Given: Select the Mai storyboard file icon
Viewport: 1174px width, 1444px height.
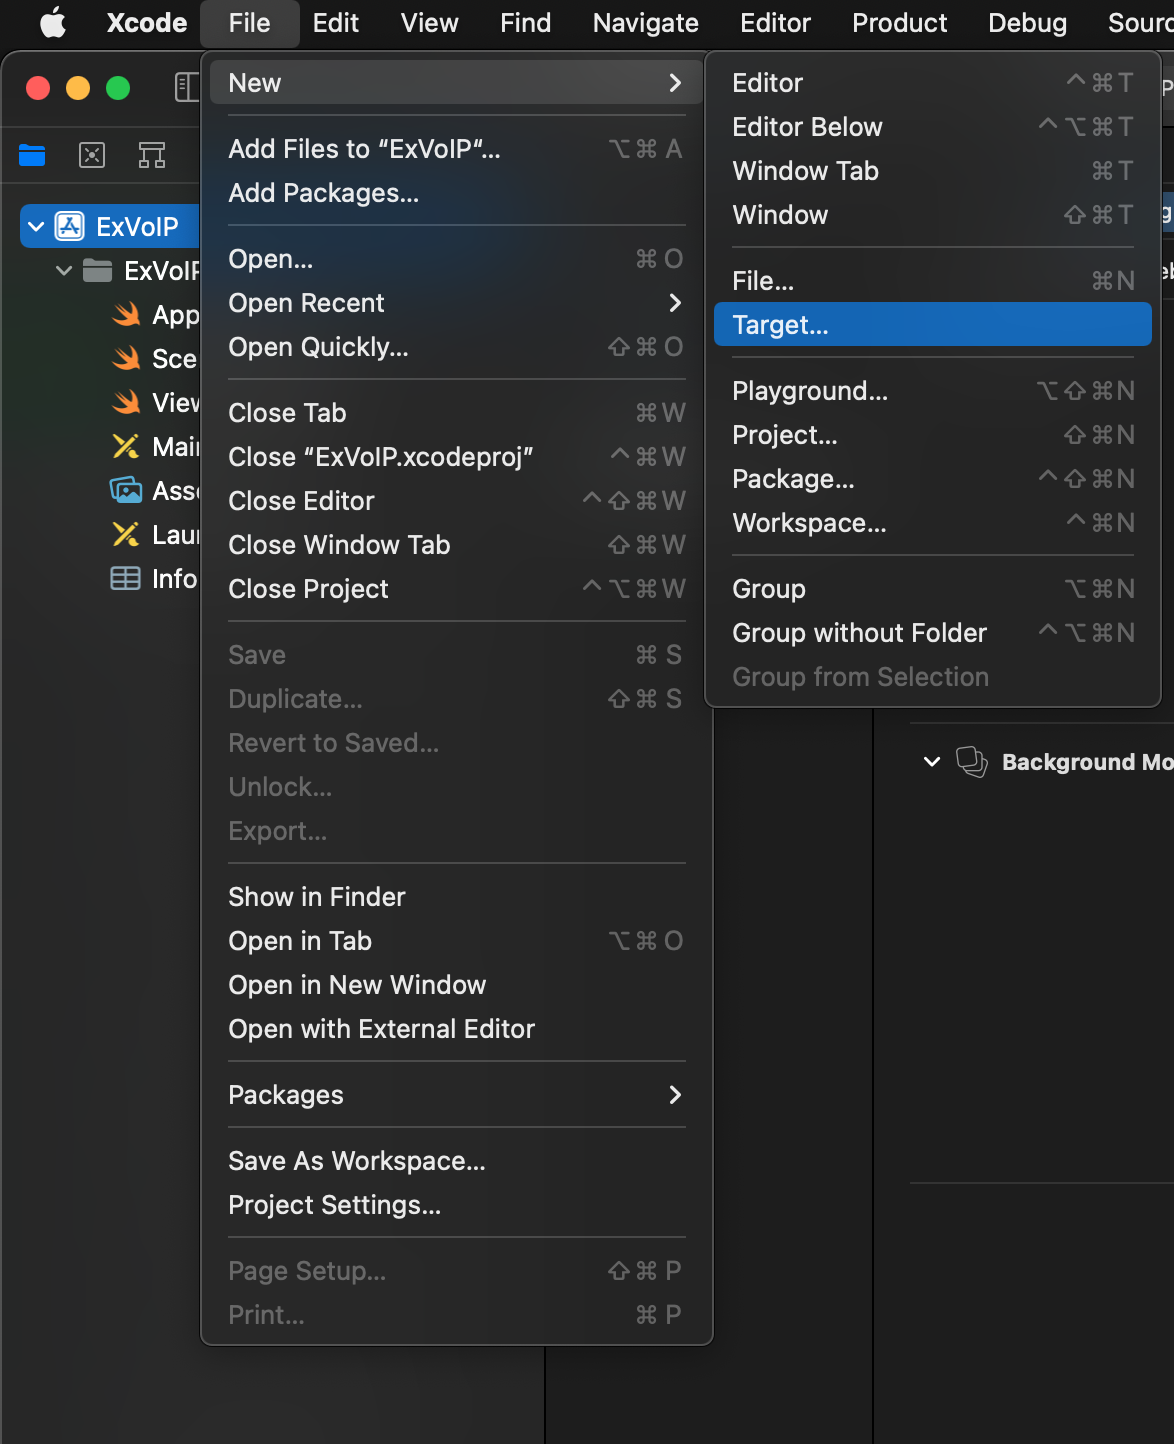Looking at the screenshot, I should tap(126, 446).
